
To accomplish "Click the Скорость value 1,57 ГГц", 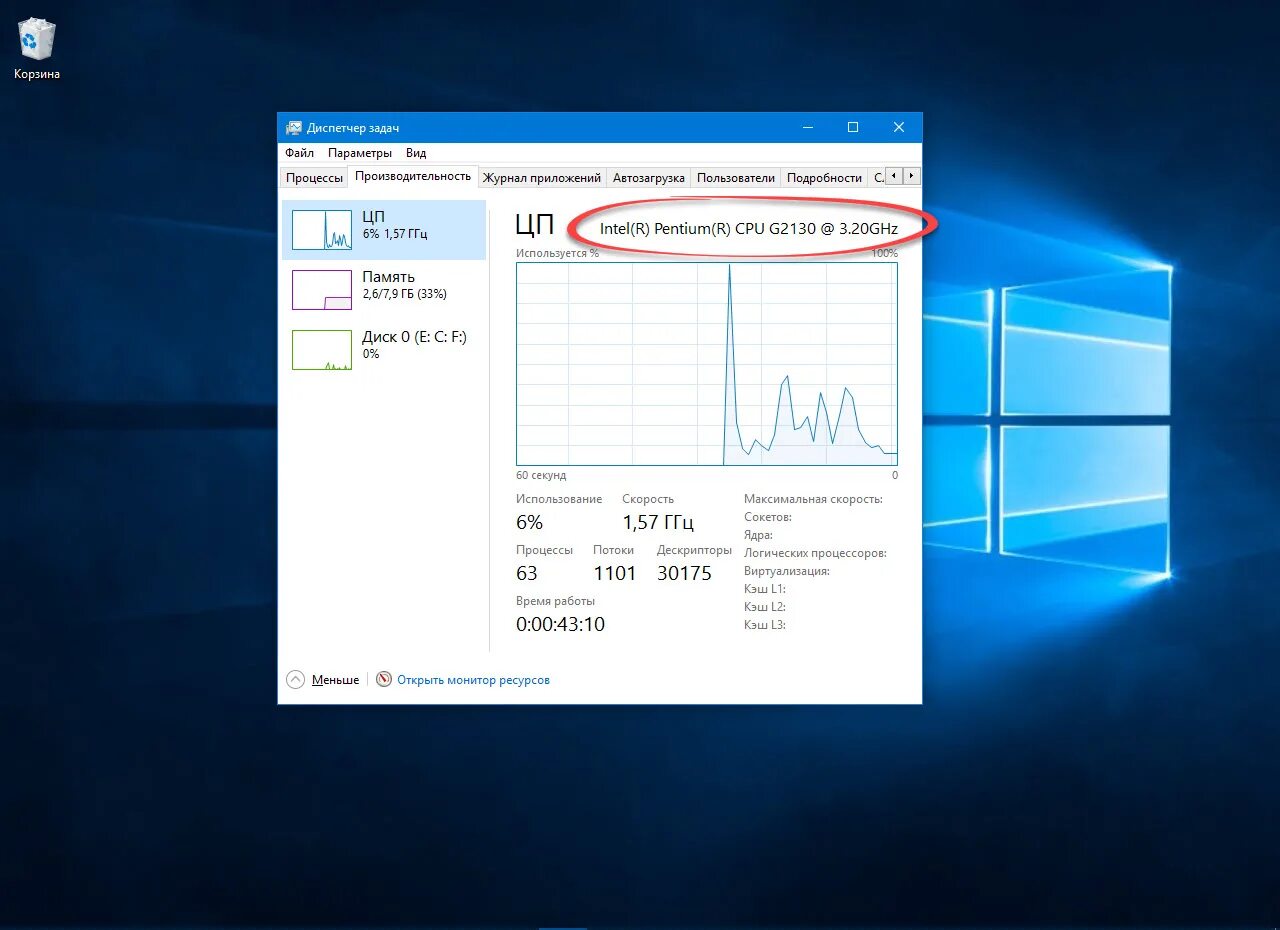I will [x=658, y=522].
